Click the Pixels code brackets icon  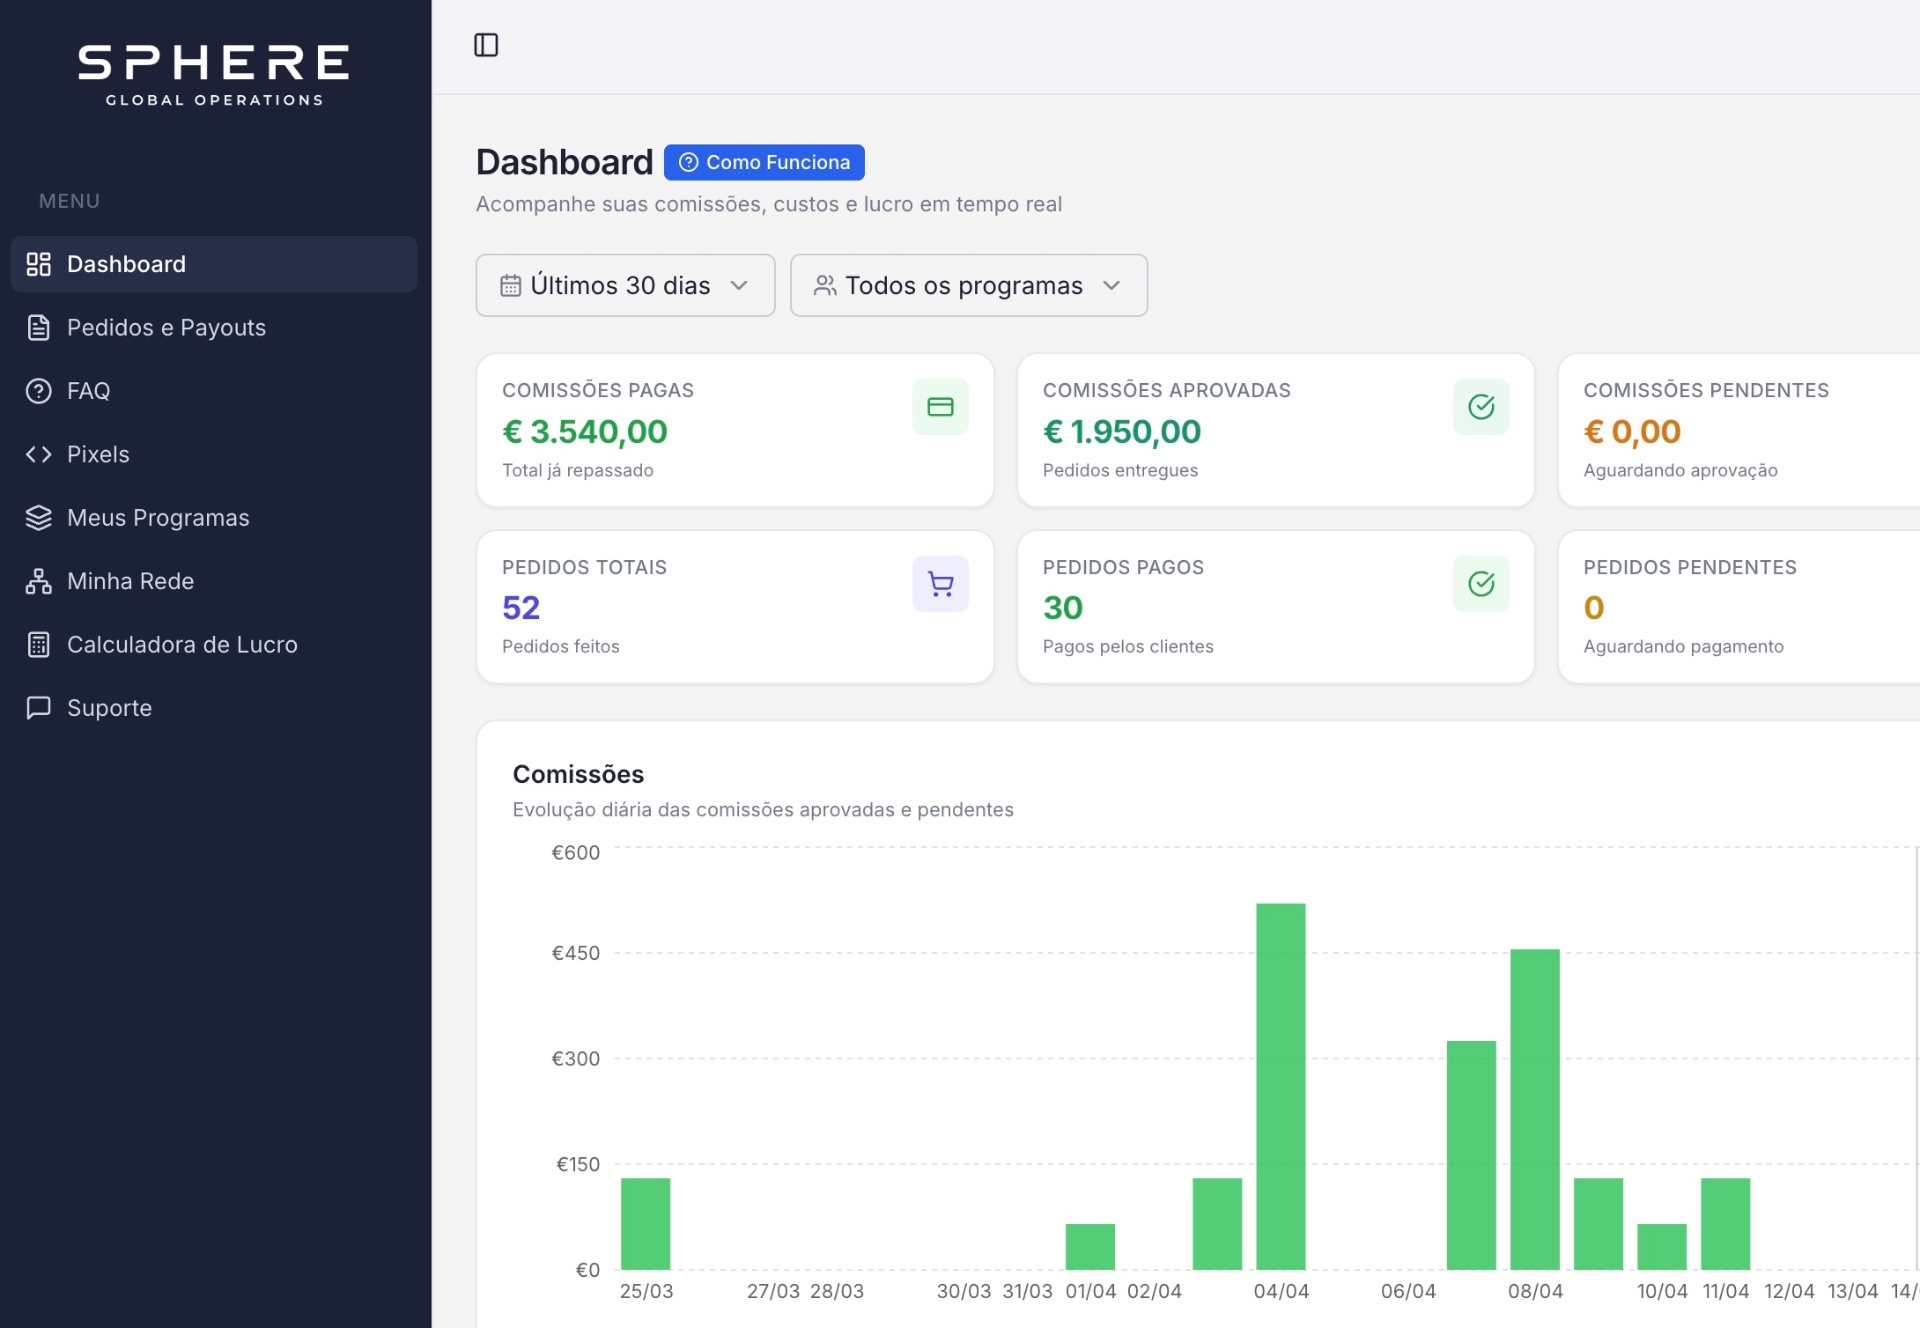click(x=38, y=454)
